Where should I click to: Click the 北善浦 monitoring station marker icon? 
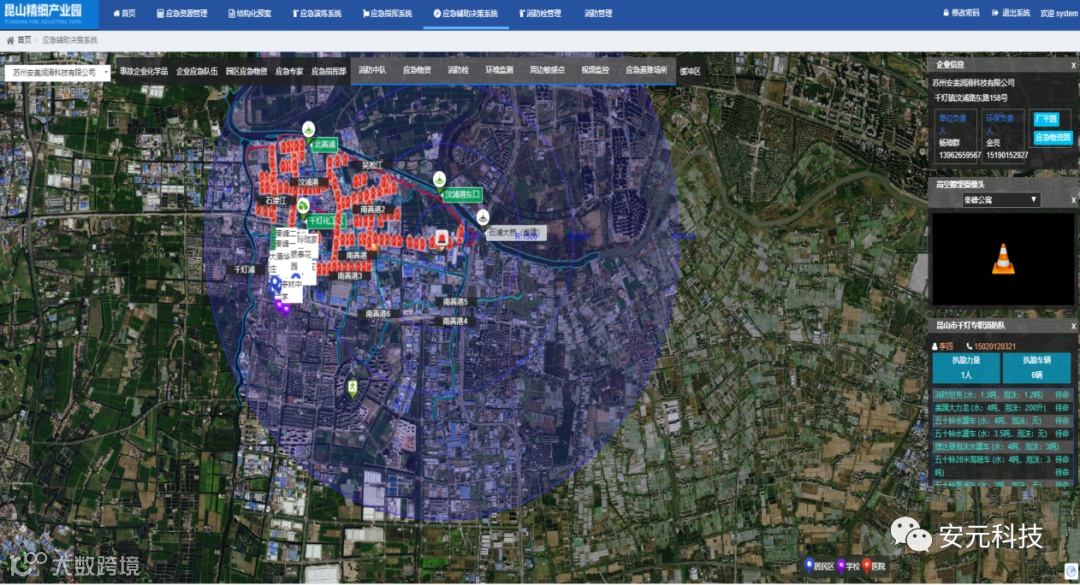309,129
